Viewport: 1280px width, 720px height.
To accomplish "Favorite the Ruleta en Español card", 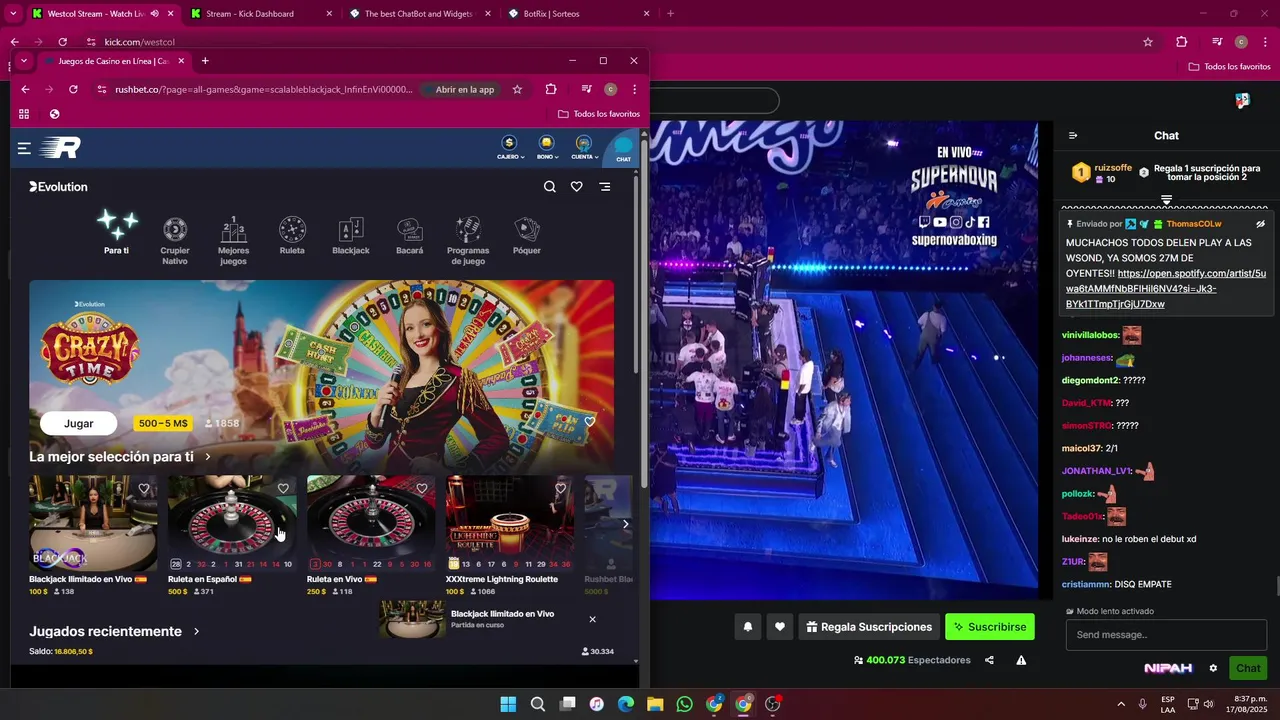I will point(283,489).
